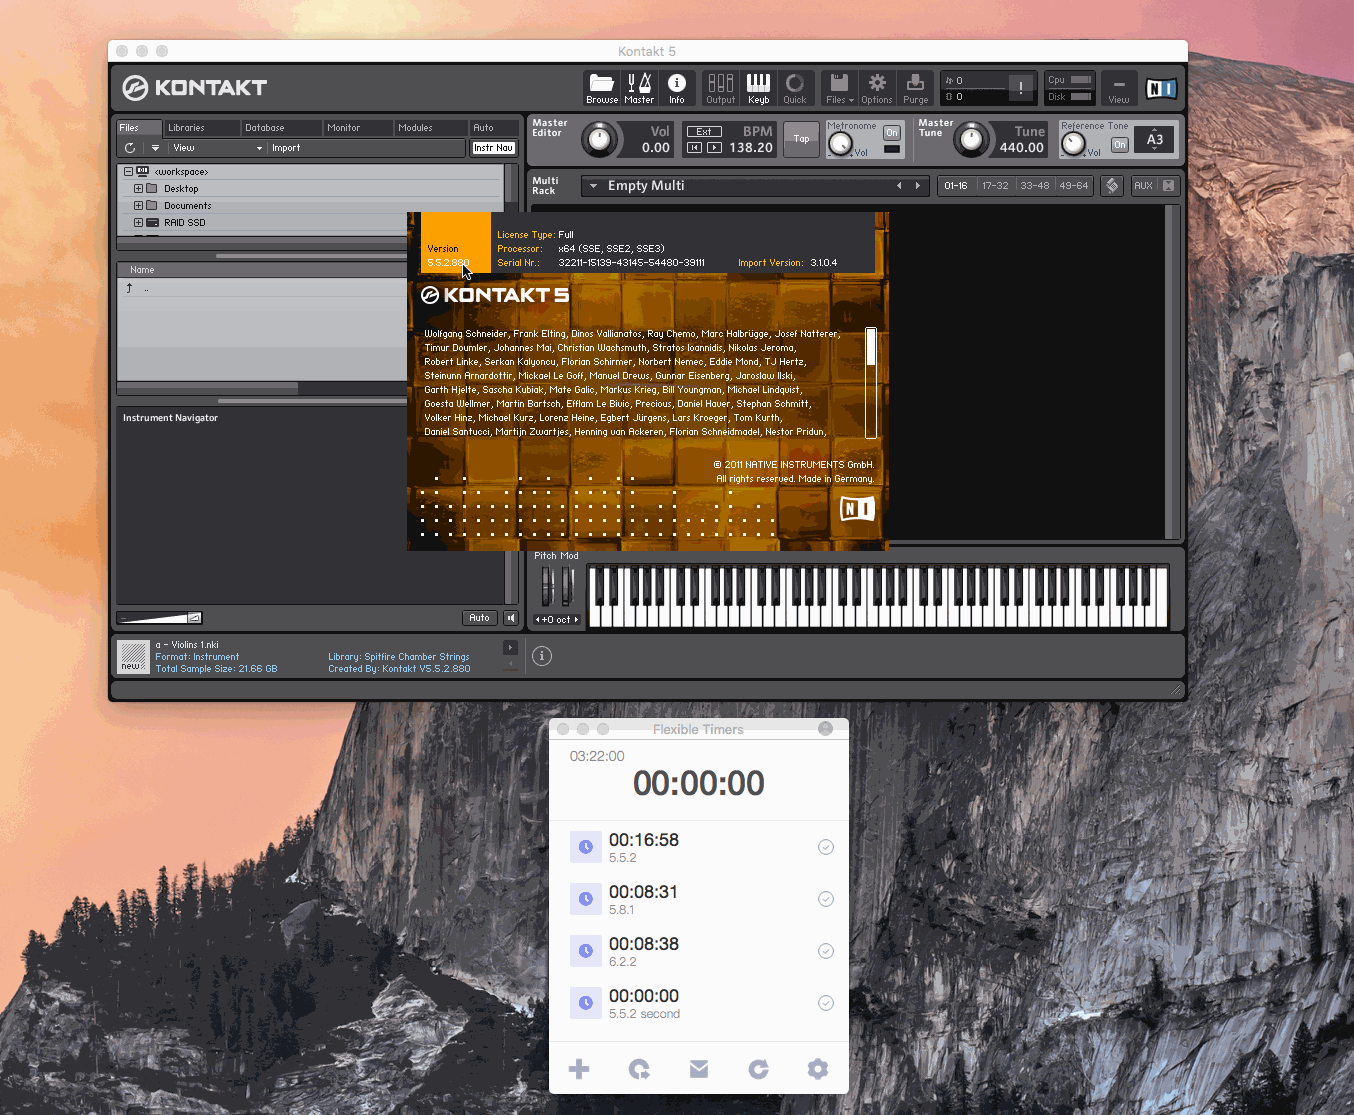Select rack page 01-16

(957, 186)
